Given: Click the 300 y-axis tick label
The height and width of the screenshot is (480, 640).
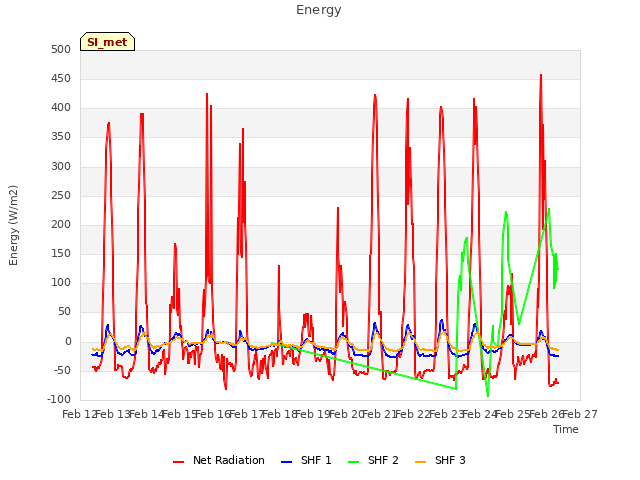Looking at the screenshot, I should (61, 166).
